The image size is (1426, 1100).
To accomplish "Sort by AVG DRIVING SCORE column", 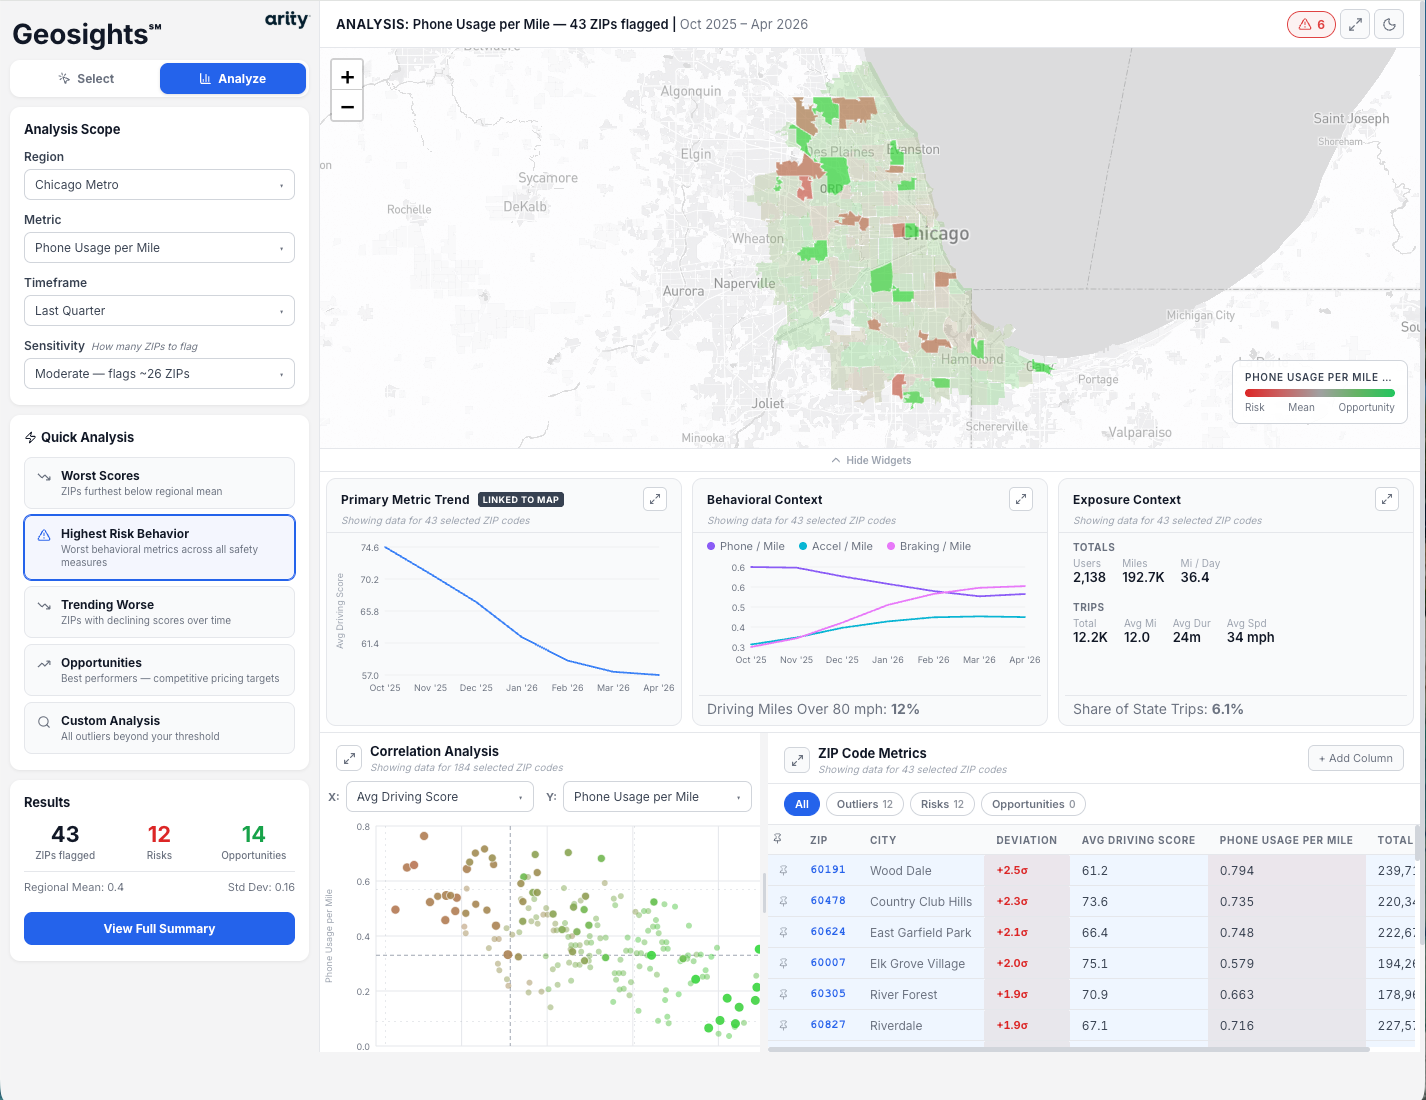I will pos(1138,840).
